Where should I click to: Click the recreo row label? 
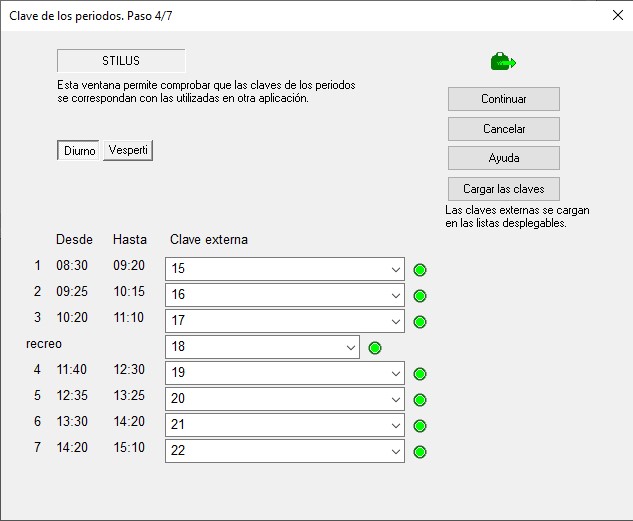pyautogui.click(x=44, y=343)
